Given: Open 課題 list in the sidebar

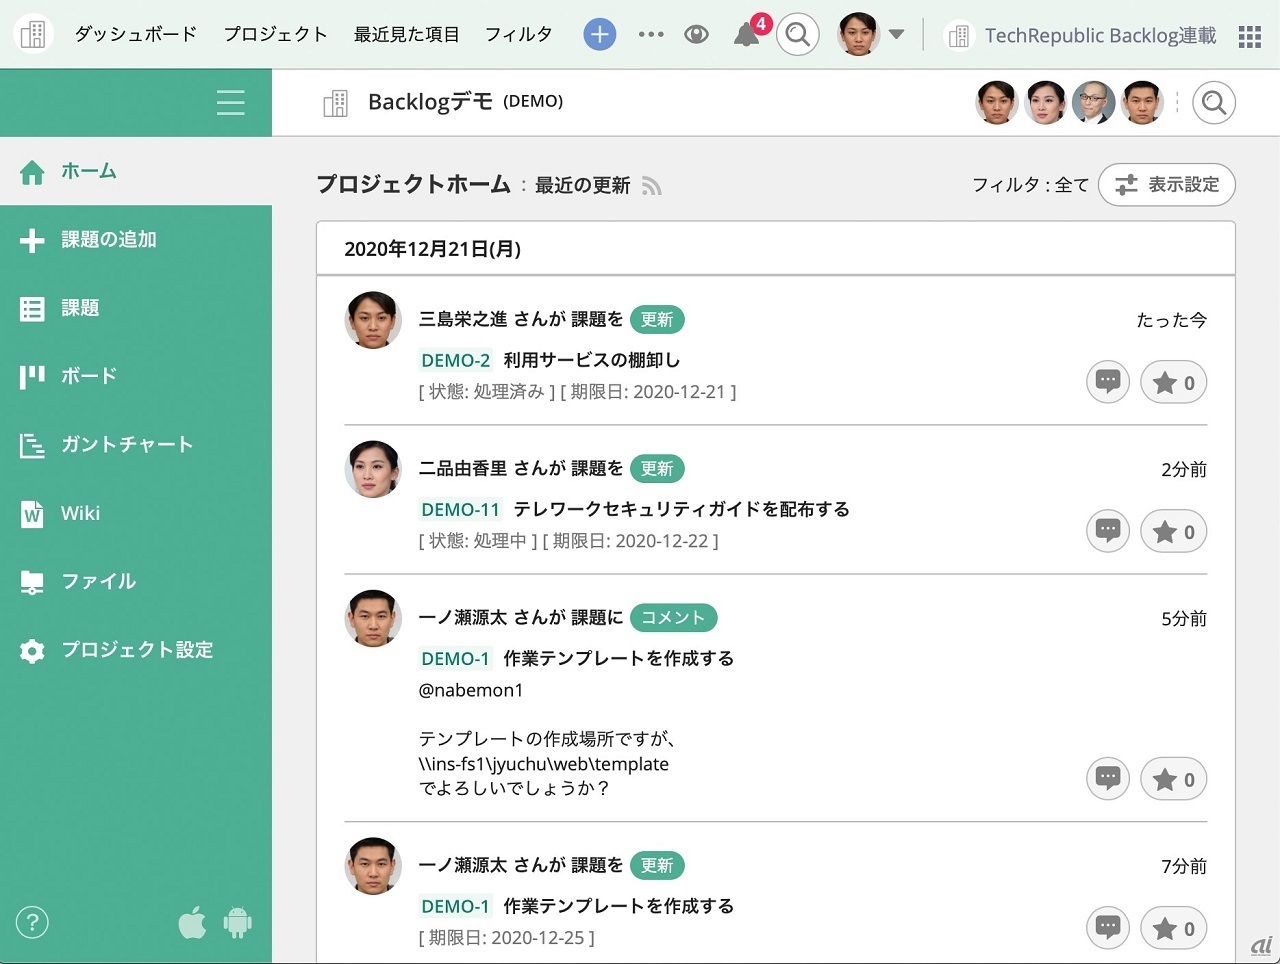Looking at the screenshot, I should click(x=136, y=308).
